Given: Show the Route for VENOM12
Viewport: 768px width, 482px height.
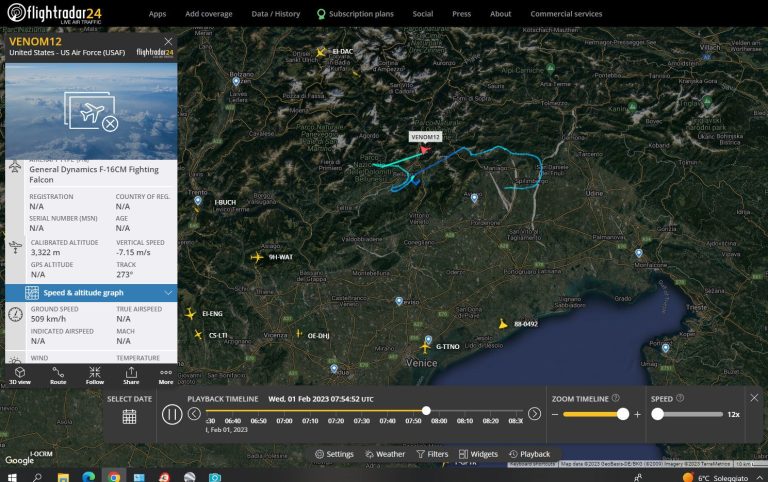Looking at the screenshot, I should (58, 374).
